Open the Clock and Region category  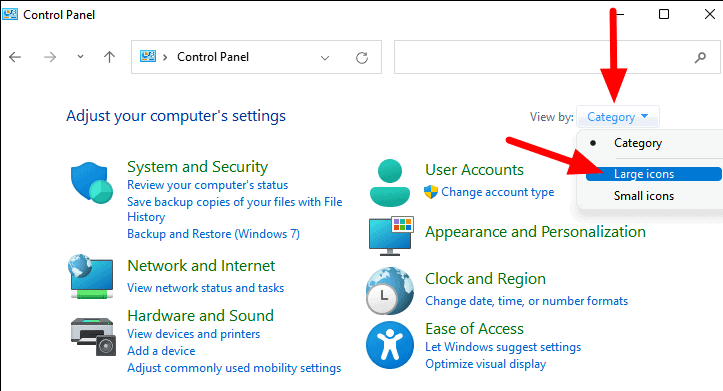tap(486, 278)
